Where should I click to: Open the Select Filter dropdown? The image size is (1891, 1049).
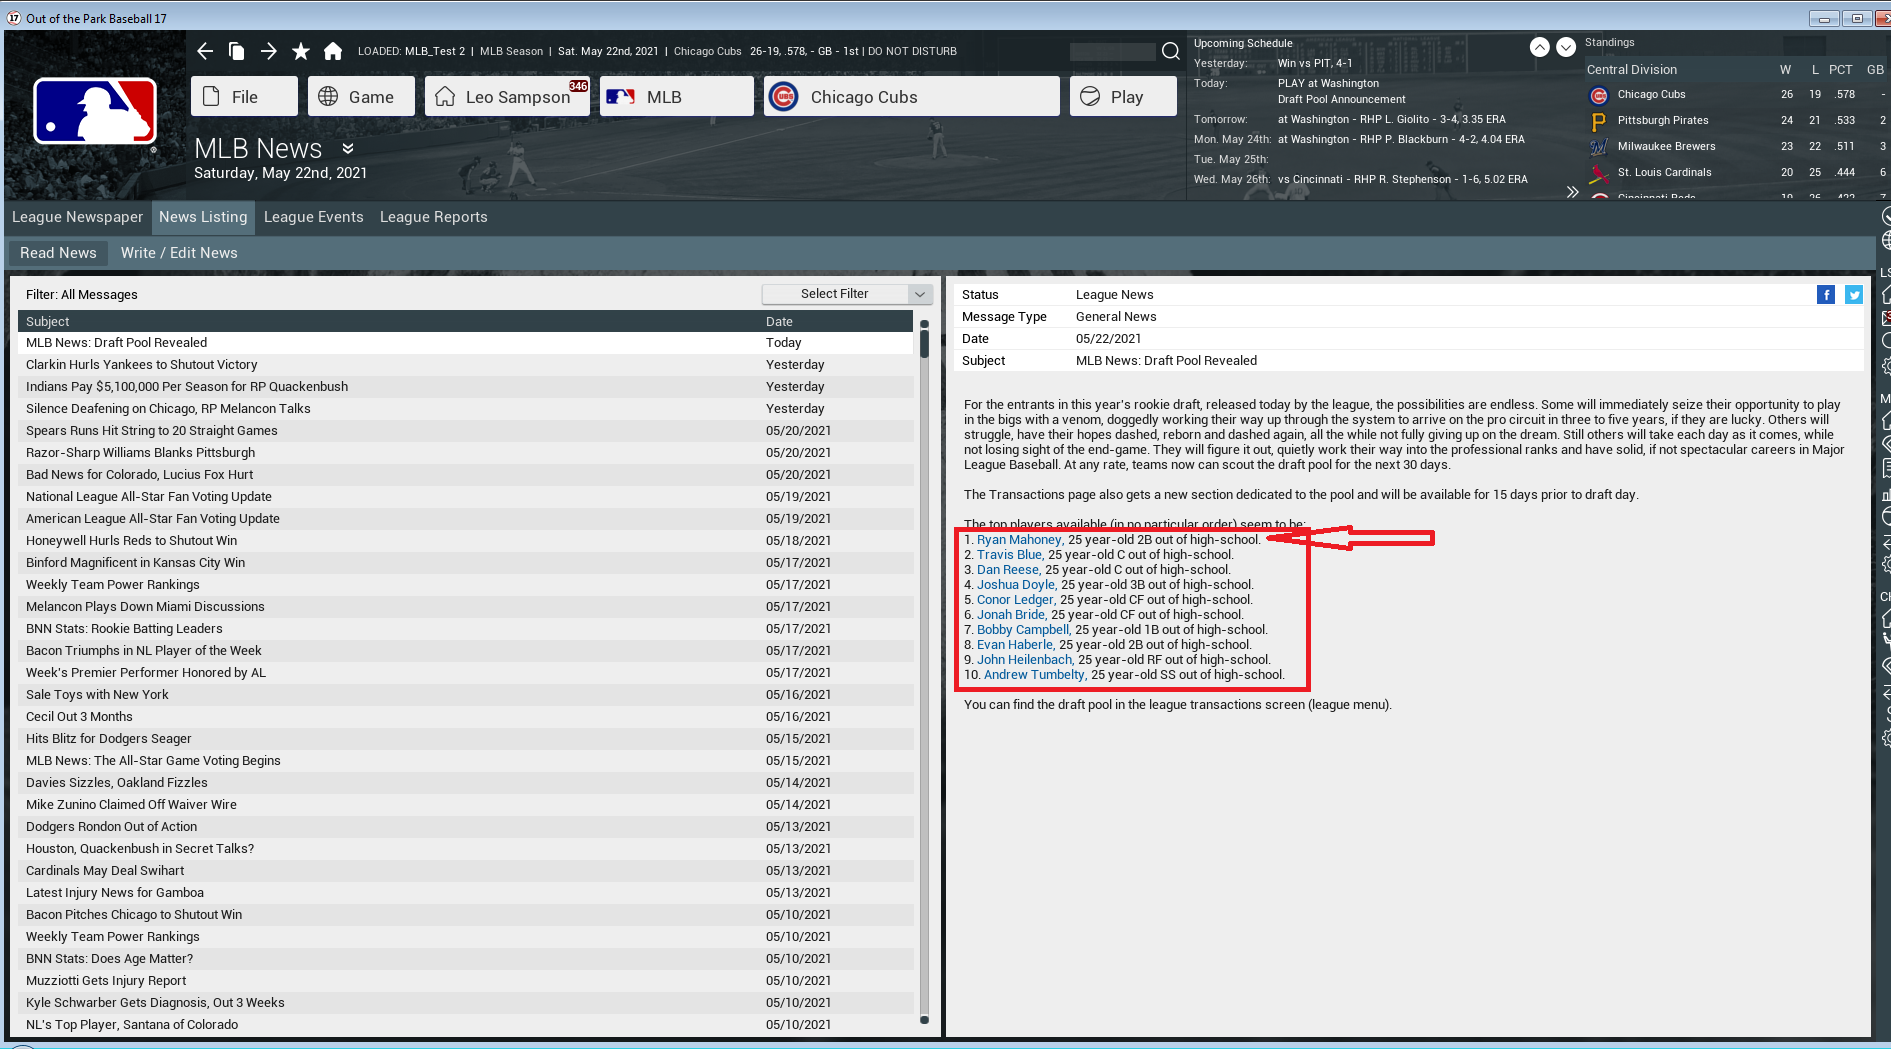click(847, 294)
